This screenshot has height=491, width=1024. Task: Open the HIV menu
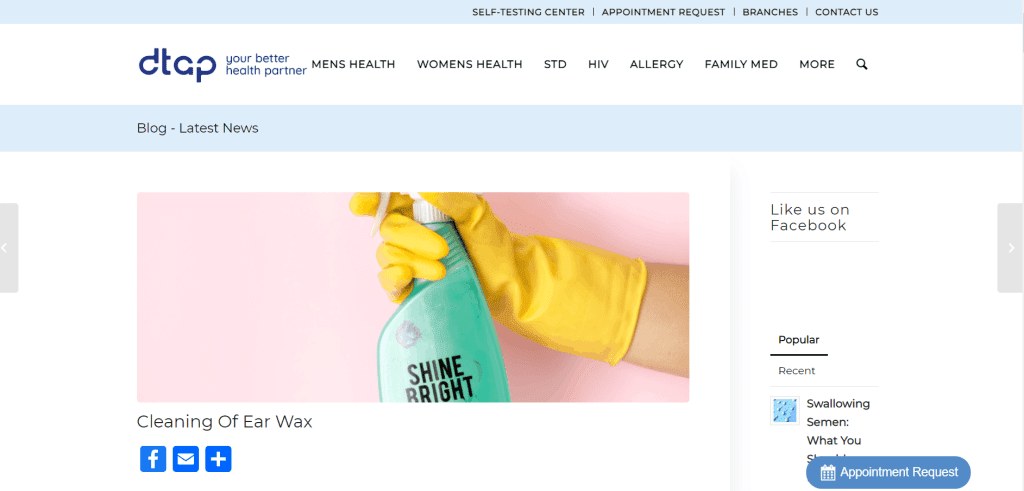[598, 64]
